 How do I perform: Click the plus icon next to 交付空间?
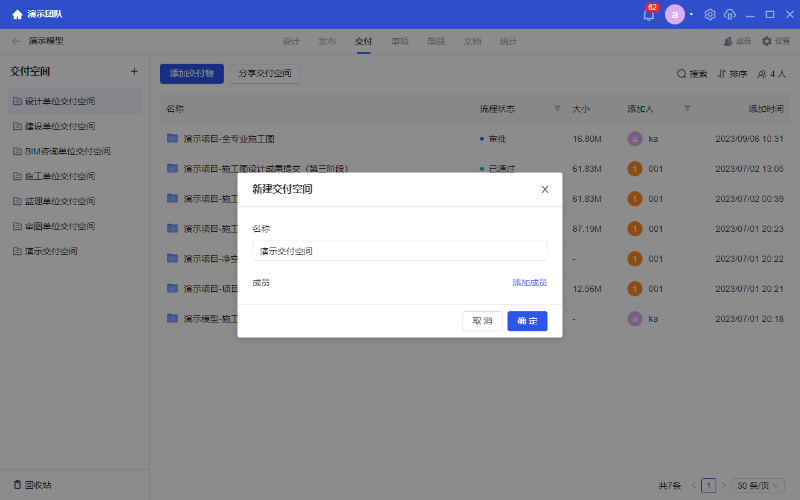click(x=134, y=71)
